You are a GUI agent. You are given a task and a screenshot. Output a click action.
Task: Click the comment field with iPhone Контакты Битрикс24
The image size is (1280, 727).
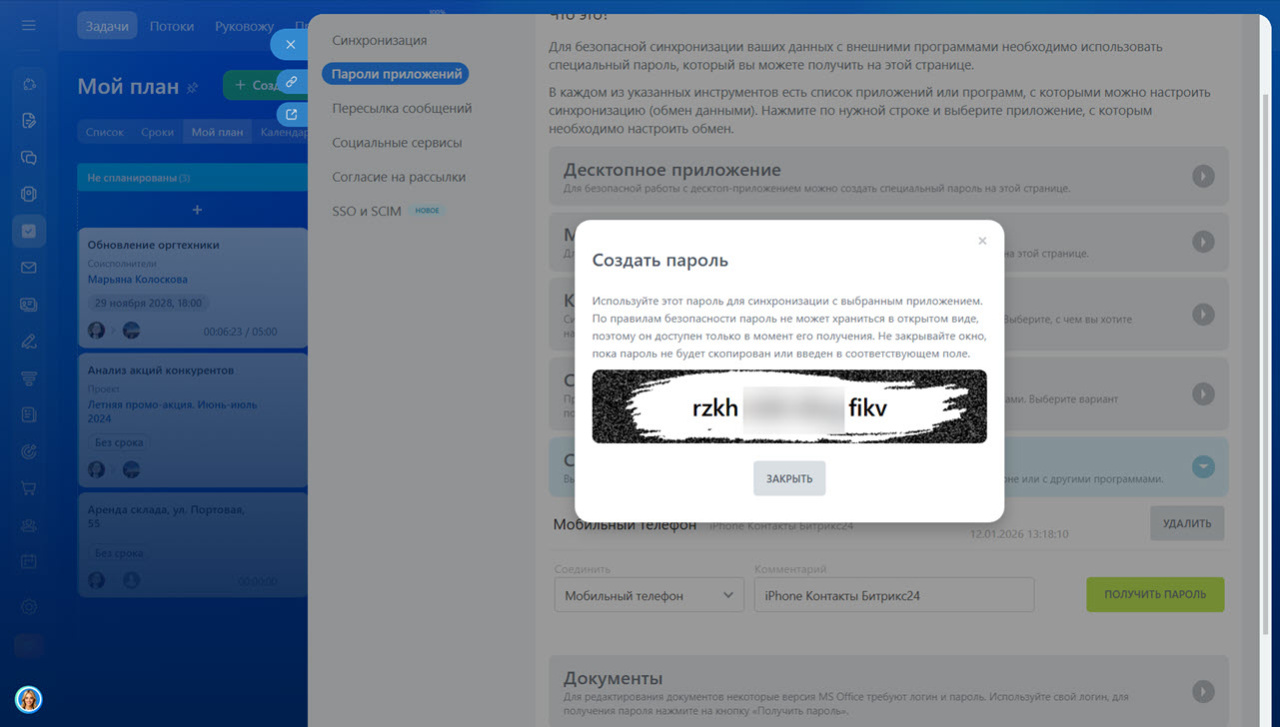click(894, 595)
